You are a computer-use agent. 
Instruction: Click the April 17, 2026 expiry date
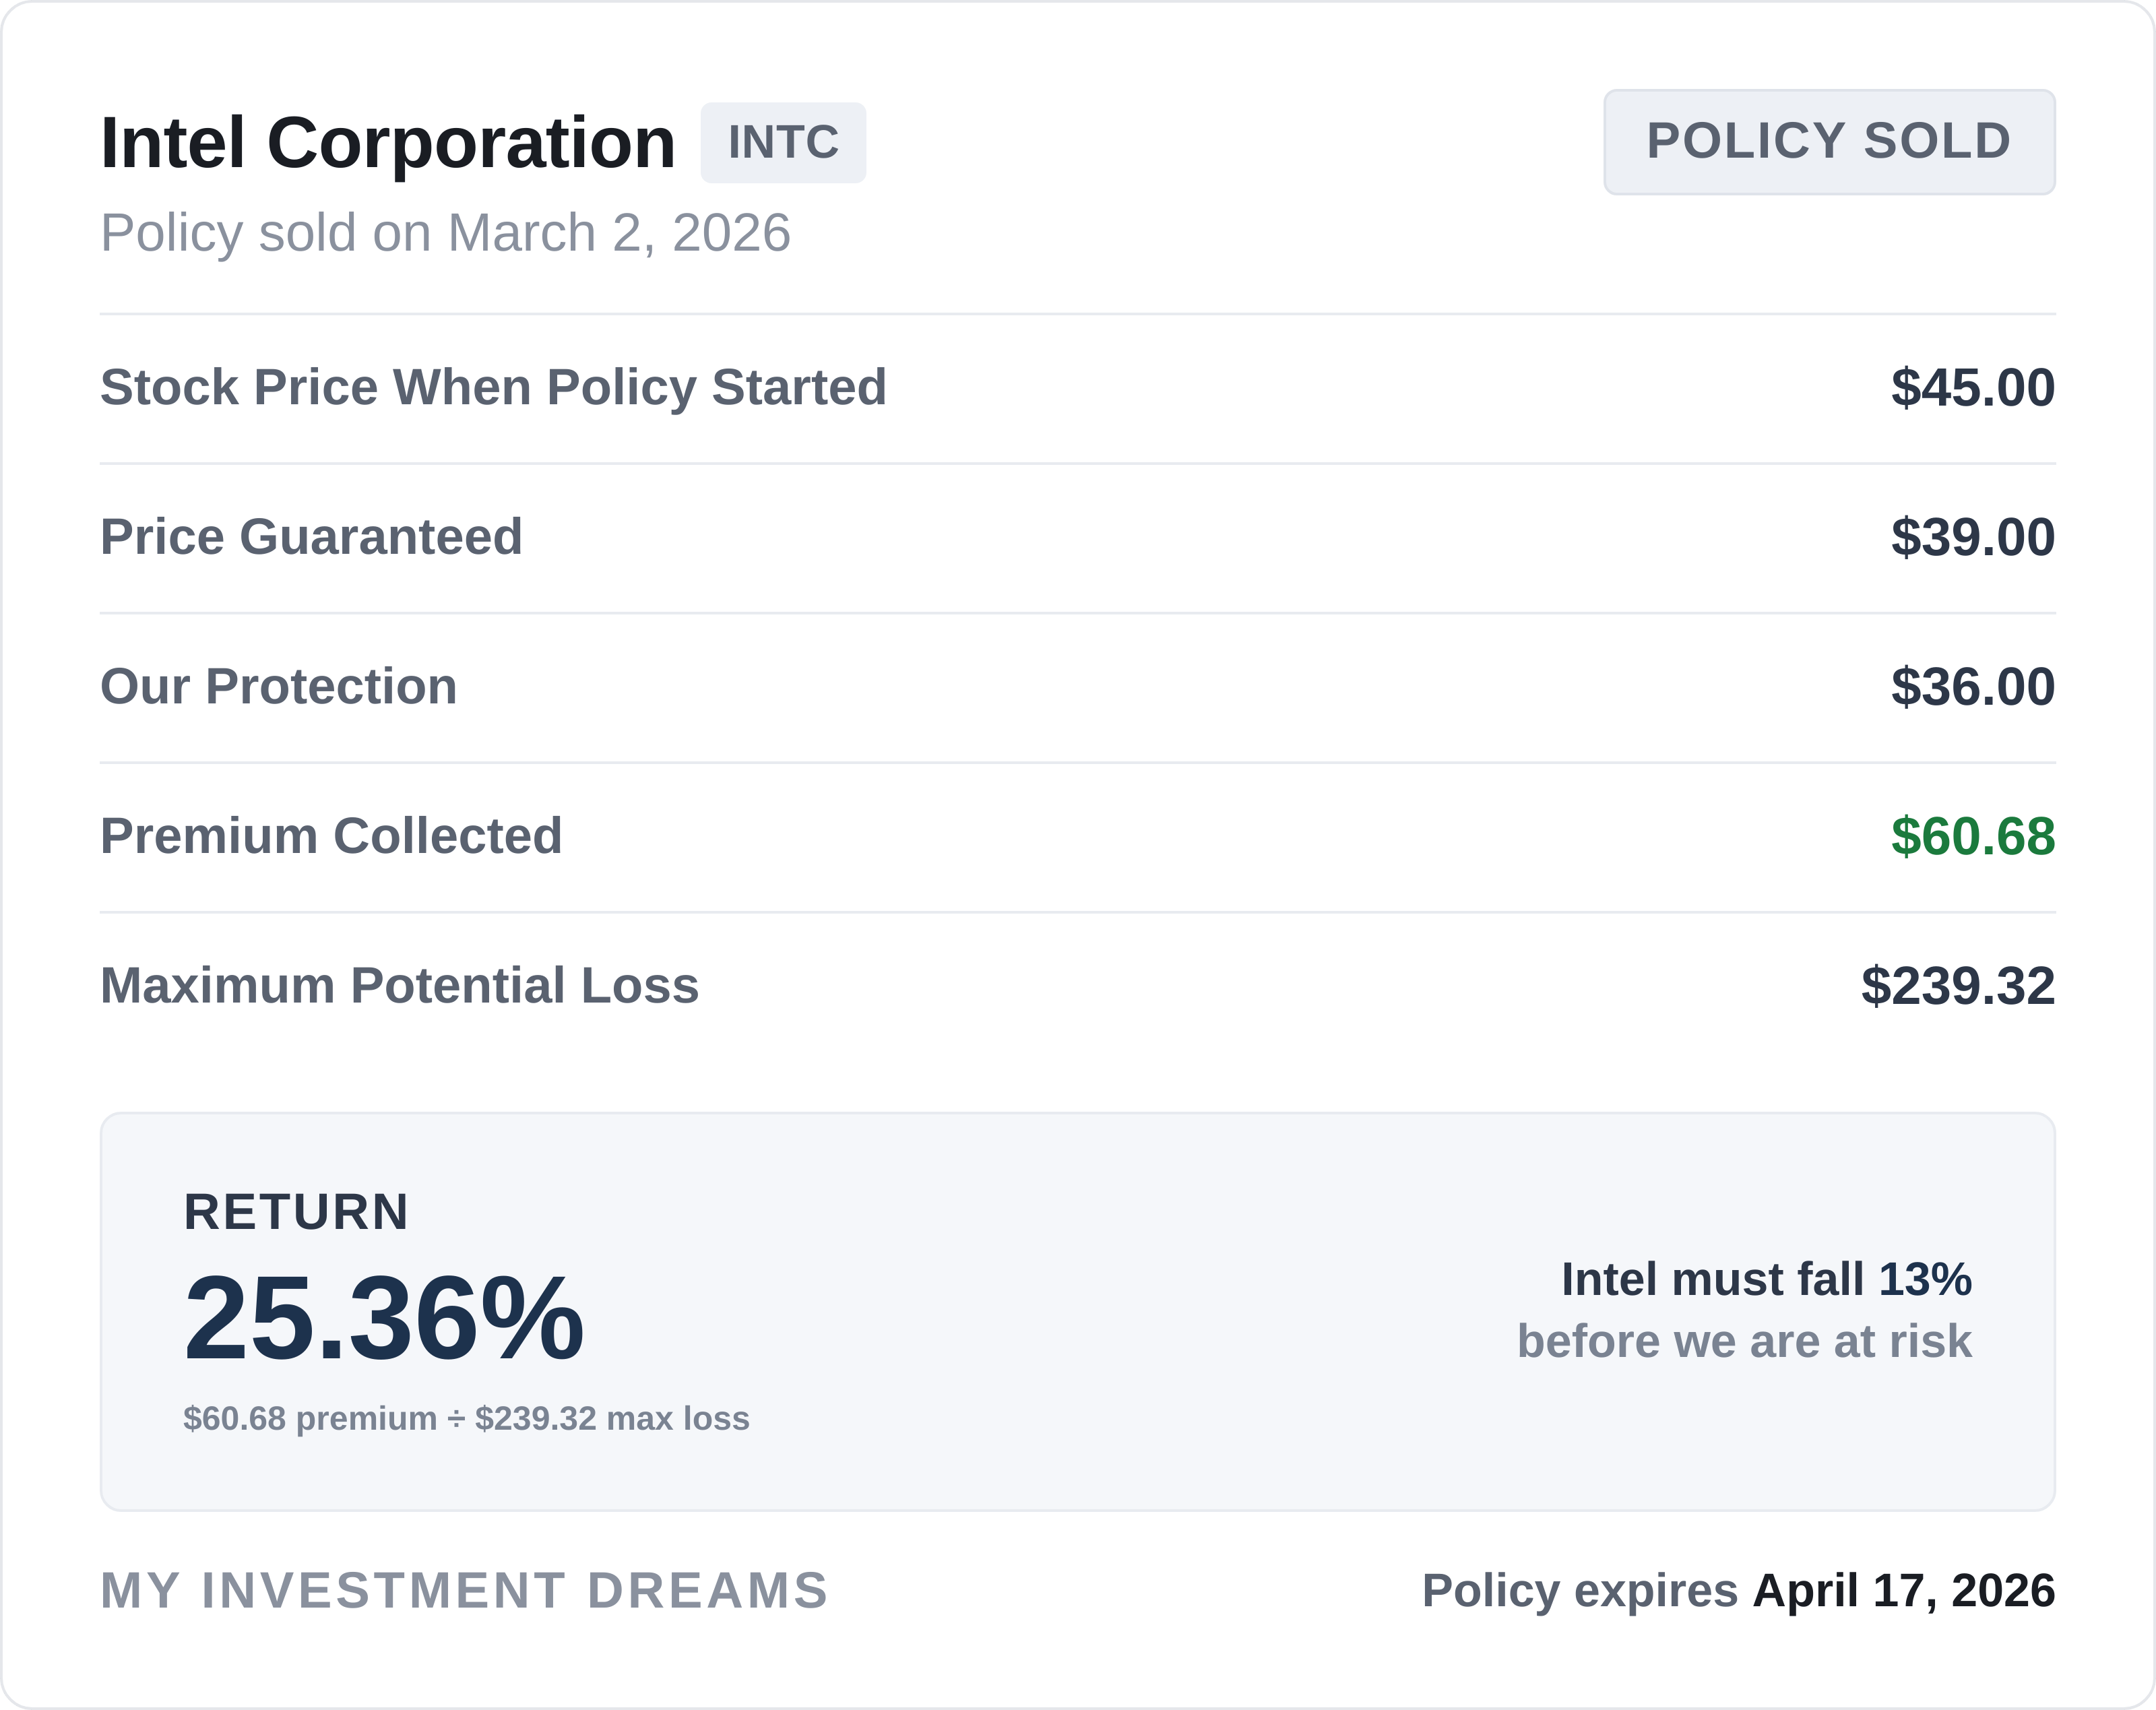pos(1903,1591)
